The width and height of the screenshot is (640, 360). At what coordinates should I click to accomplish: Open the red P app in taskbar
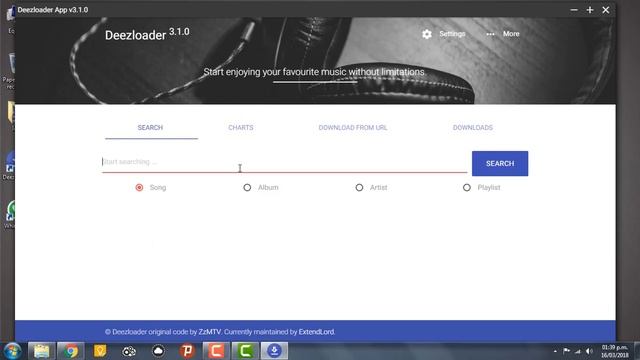coord(187,351)
